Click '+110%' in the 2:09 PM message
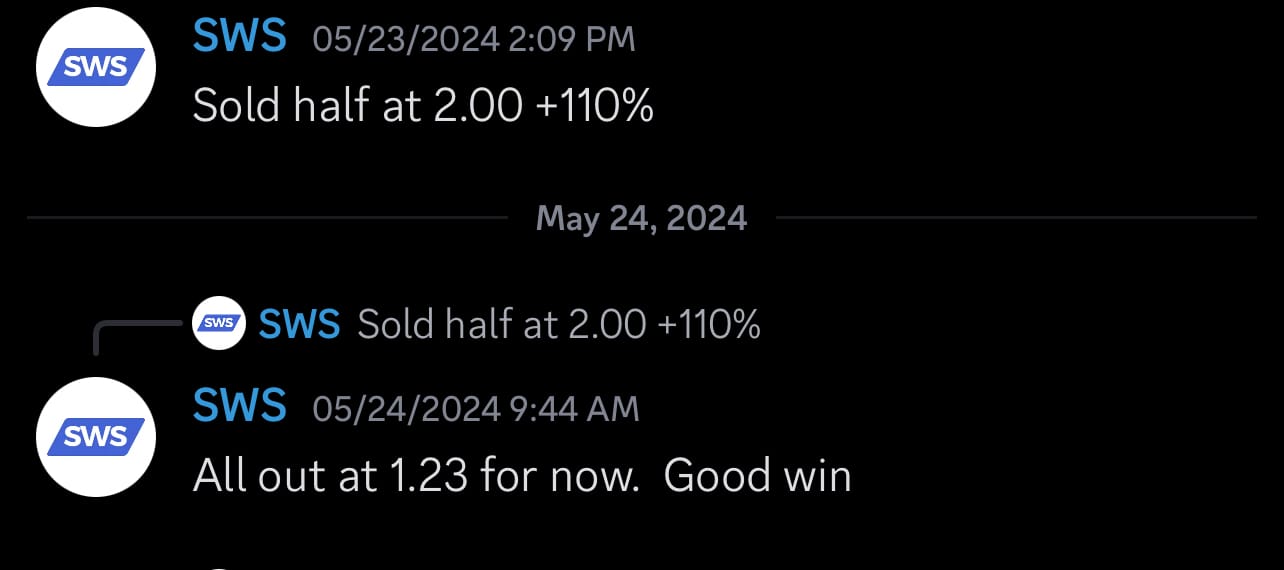 (x=595, y=105)
